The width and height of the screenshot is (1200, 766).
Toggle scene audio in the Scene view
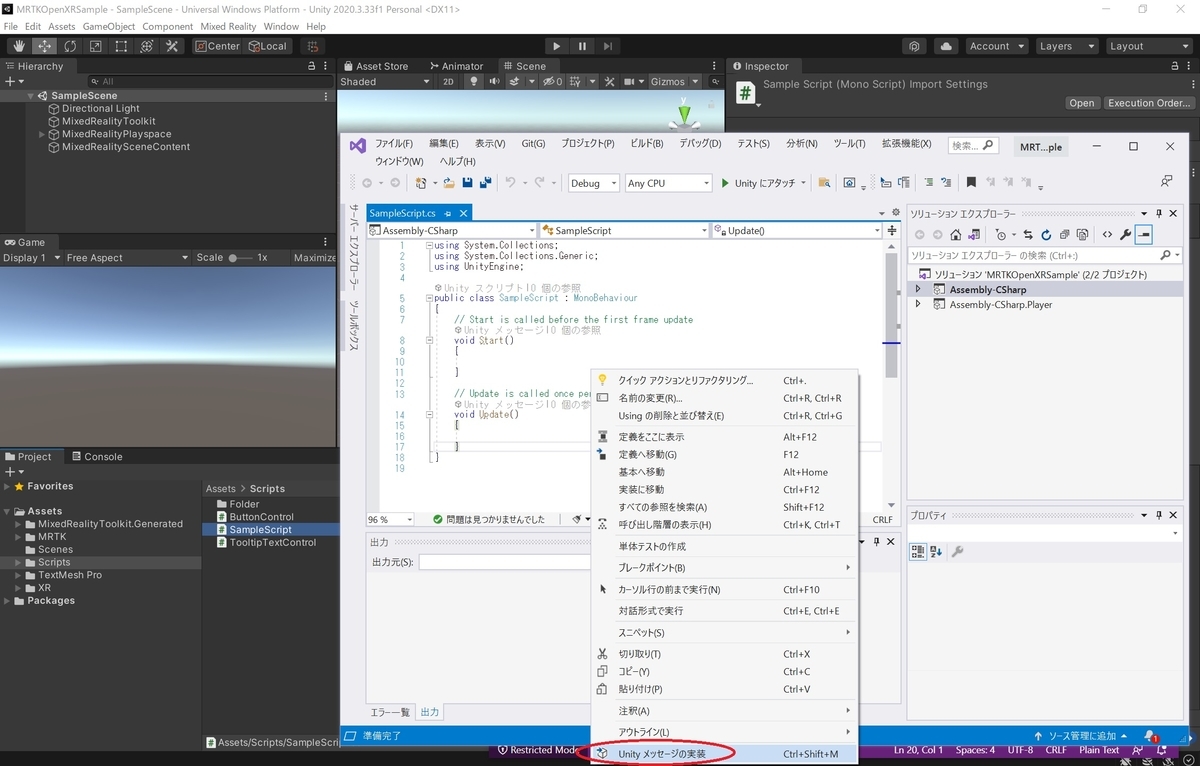pyautogui.click(x=494, y=82)
